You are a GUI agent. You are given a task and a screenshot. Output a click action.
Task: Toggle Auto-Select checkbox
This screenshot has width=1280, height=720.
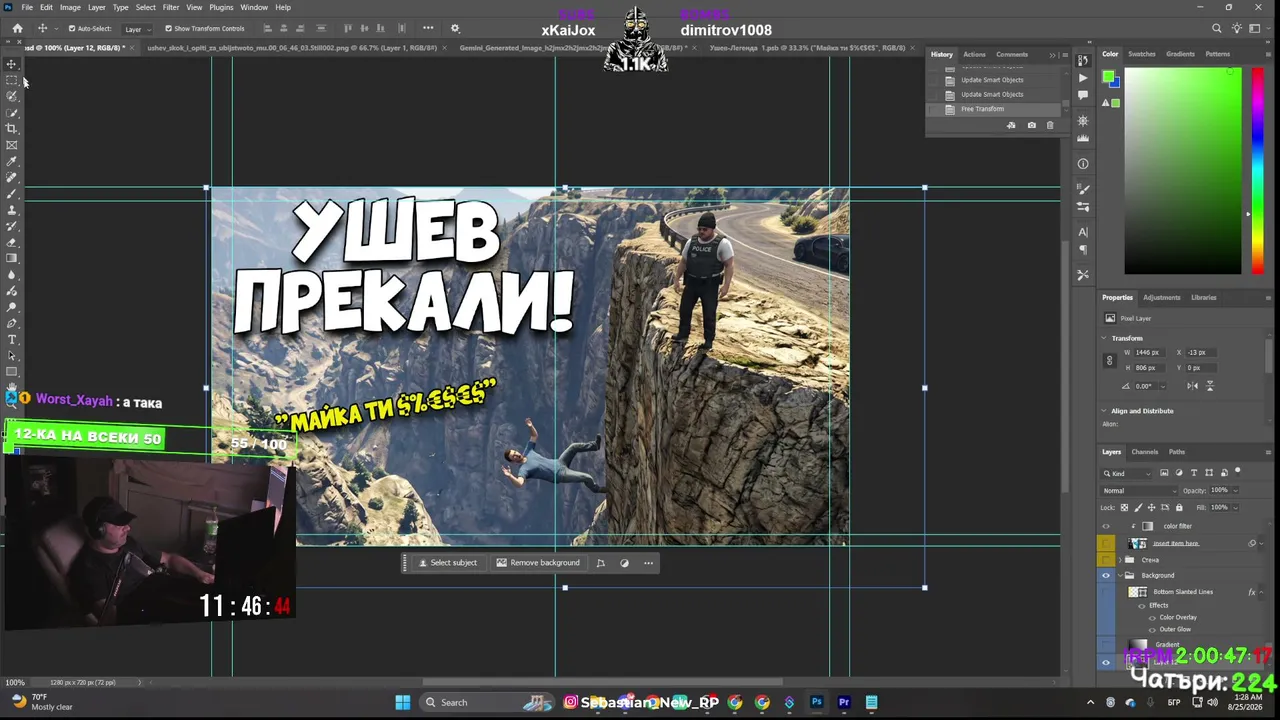71,29
